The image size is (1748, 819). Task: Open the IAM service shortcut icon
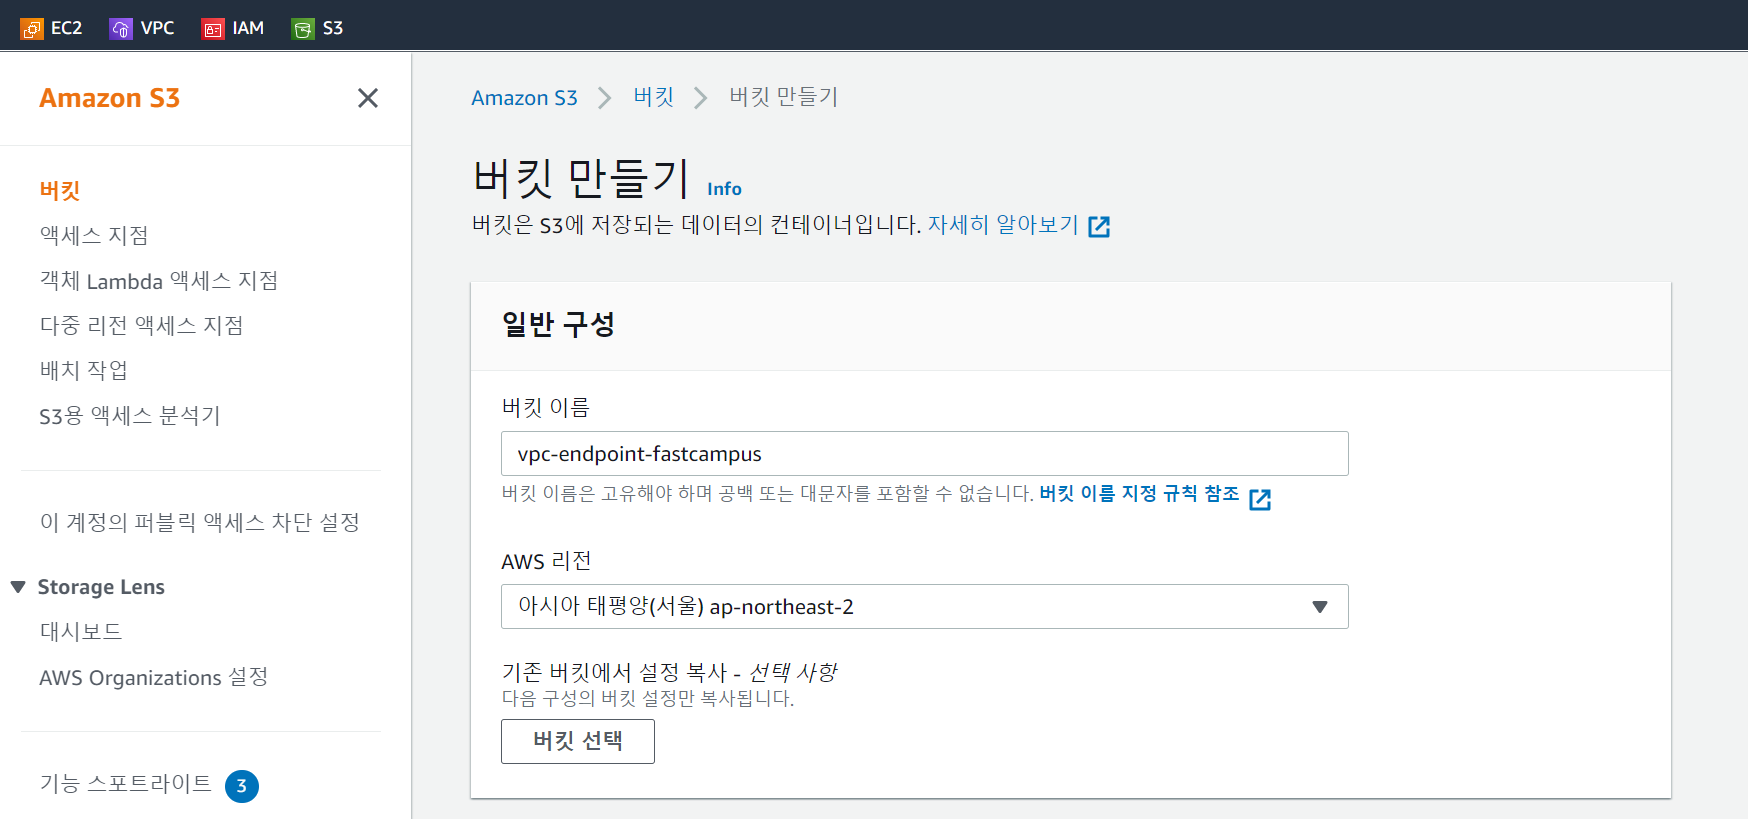tap(213, 29)
